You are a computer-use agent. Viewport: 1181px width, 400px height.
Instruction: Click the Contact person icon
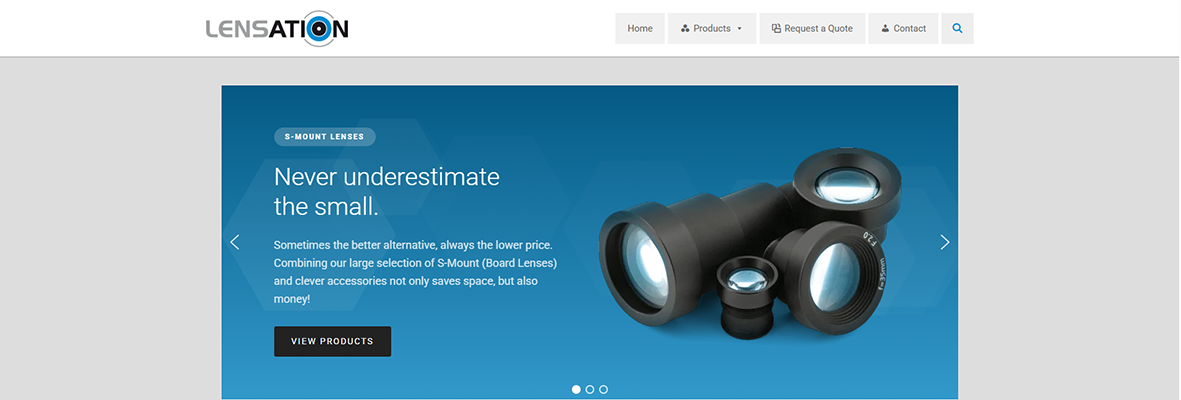tap(885, 29)
